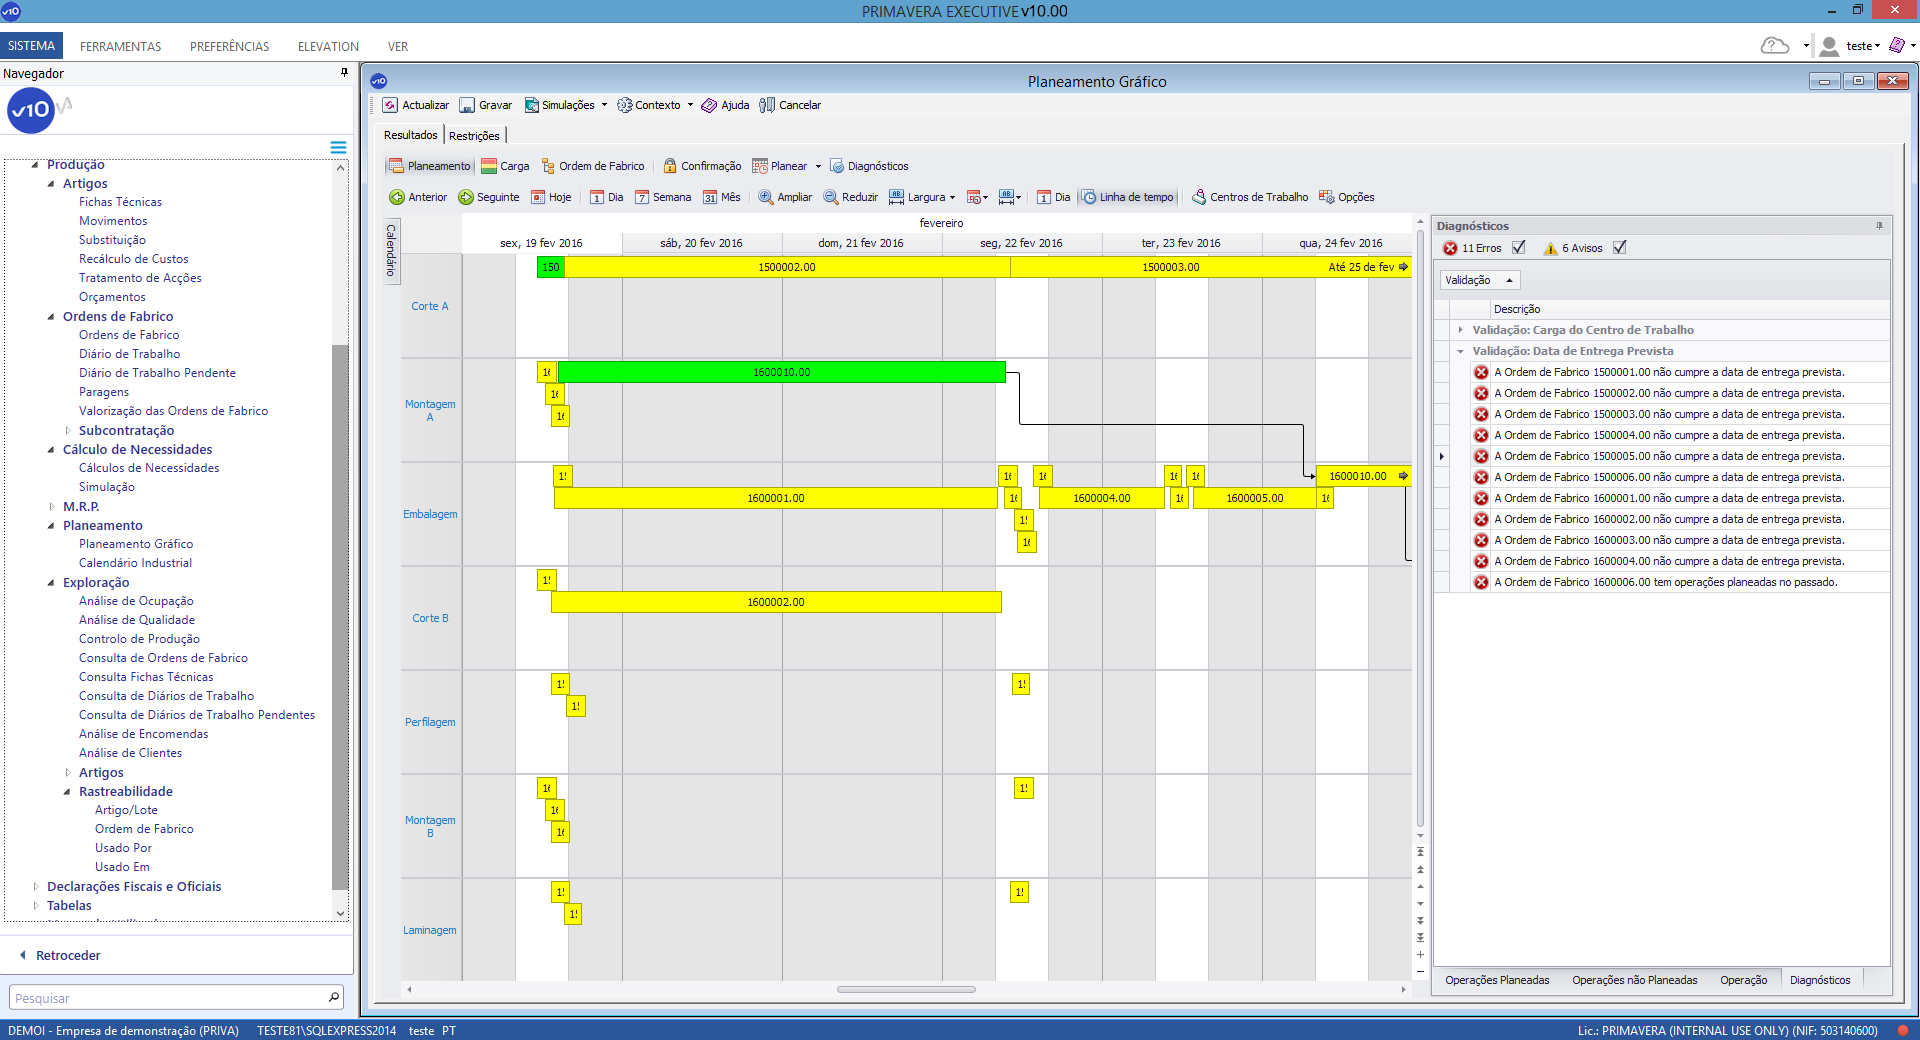1920x1040 pixels.
Task: Click the Retroceder link
Action: (x=68, y=955)
